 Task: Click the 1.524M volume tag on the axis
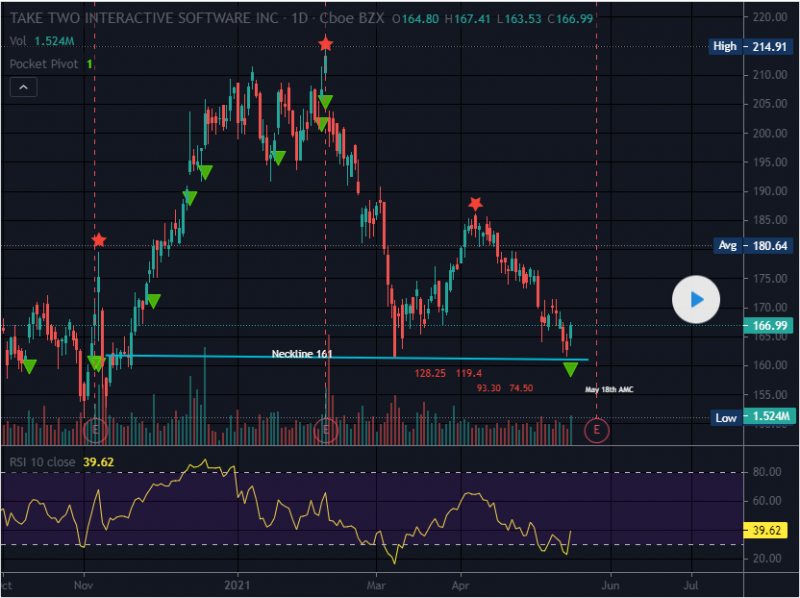pyautogui.click(x=769, y=416)
